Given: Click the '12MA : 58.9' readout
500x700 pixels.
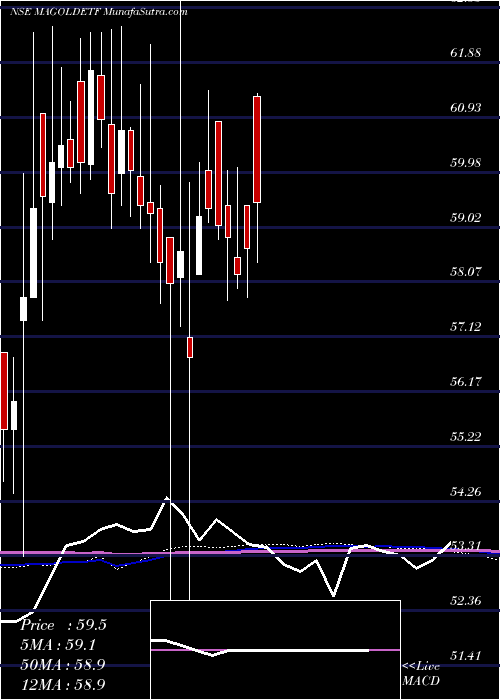Looking at the screenshot, I should (63, 684).
